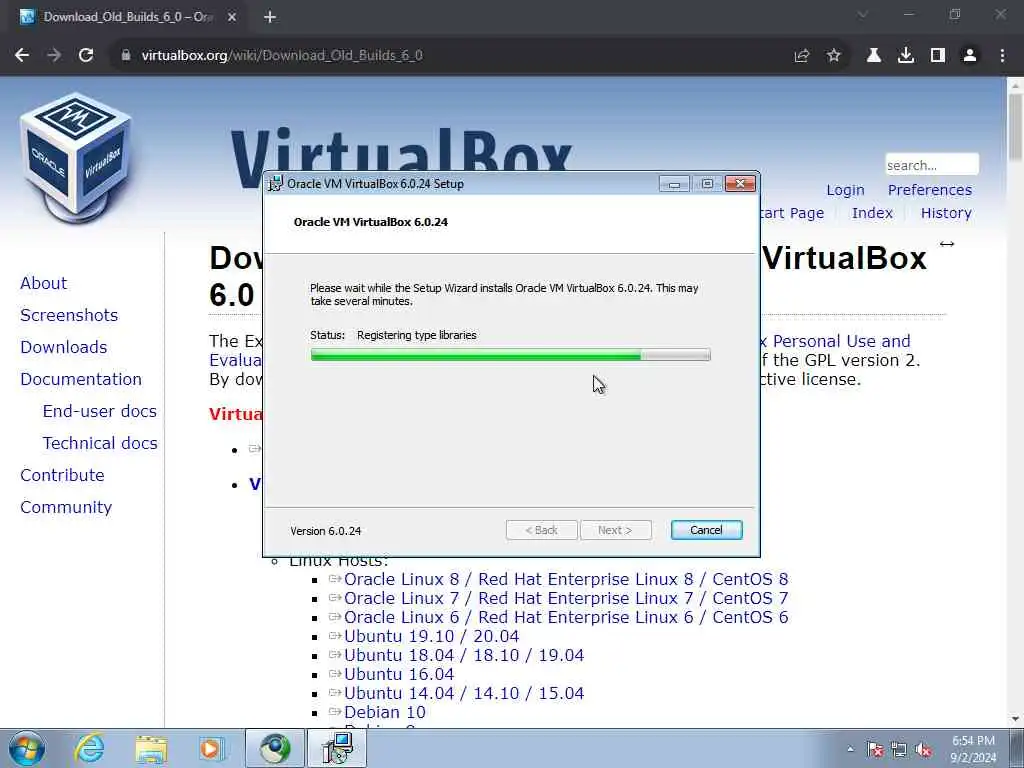The image size is (1024, 768).
Task: Open the Community sidebar link
Action: point(65,507)
